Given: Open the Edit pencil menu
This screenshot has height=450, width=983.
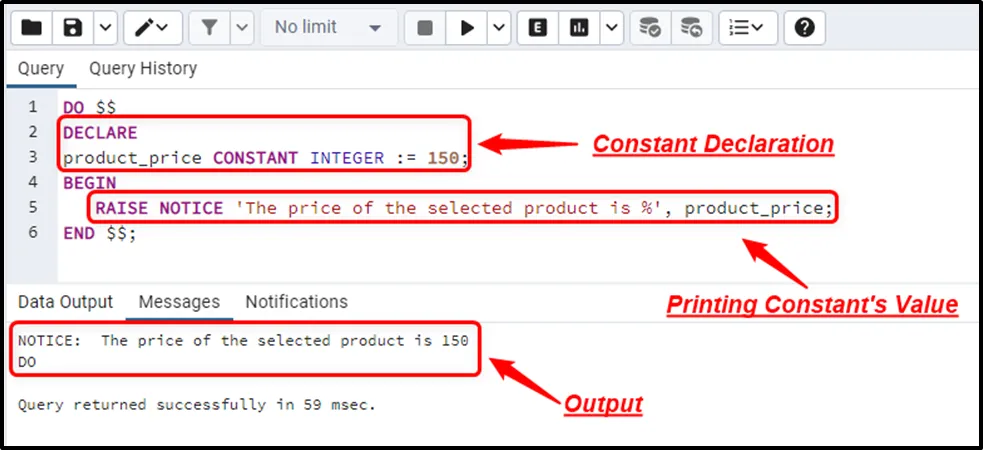Looking at the screenshot, I should 152,28.
